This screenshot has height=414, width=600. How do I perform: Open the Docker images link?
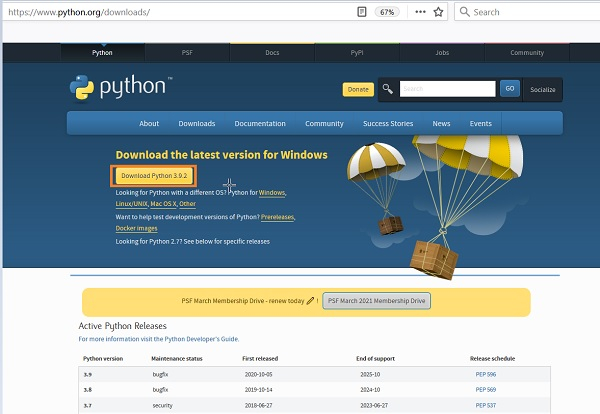tap(137, 228)
